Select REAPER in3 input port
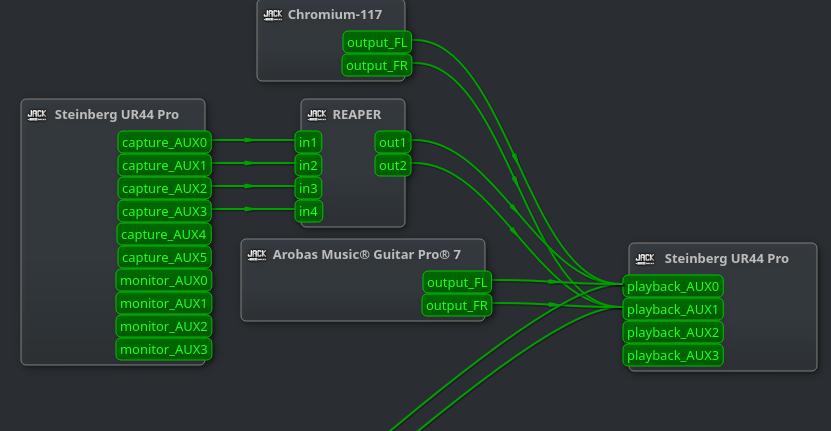Image resolution: width=831 pixels, height=431 pixels. [308, 188]
